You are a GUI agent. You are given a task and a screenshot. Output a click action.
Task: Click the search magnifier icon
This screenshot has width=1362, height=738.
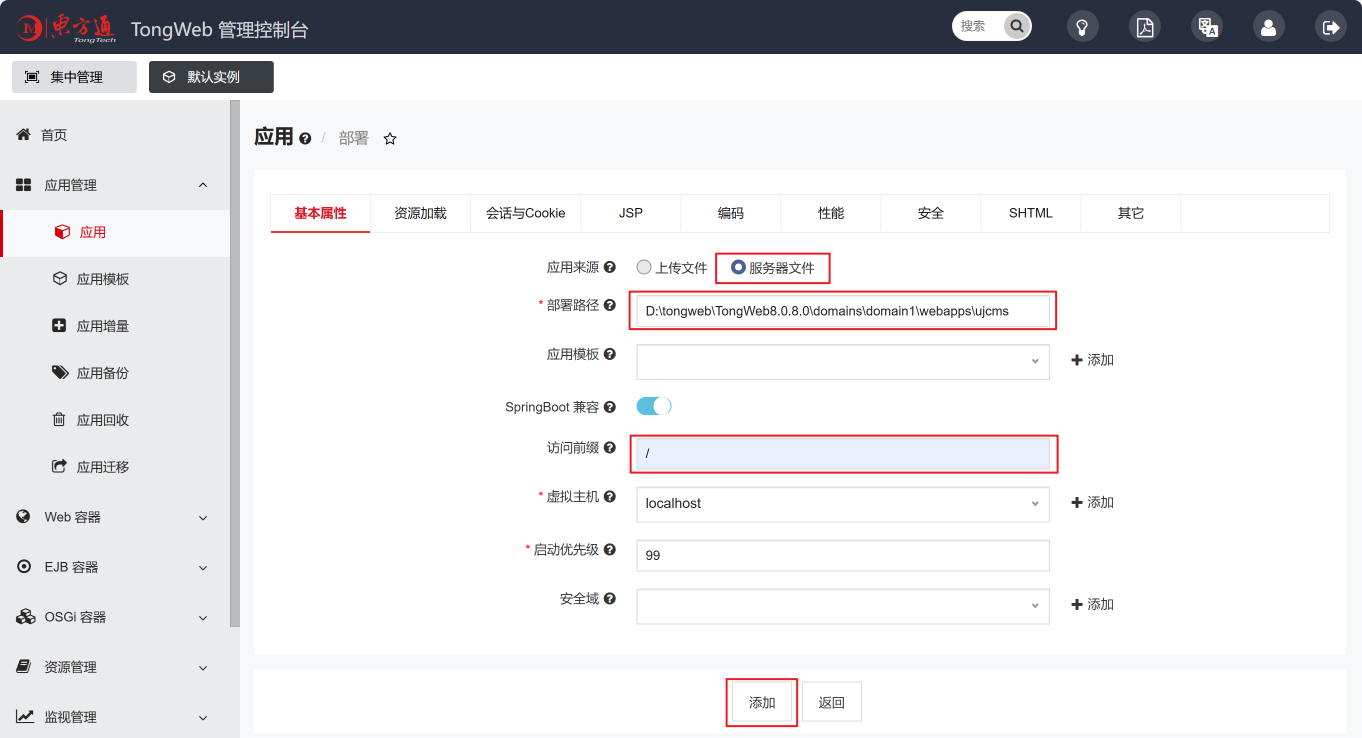coord(1017,26)
